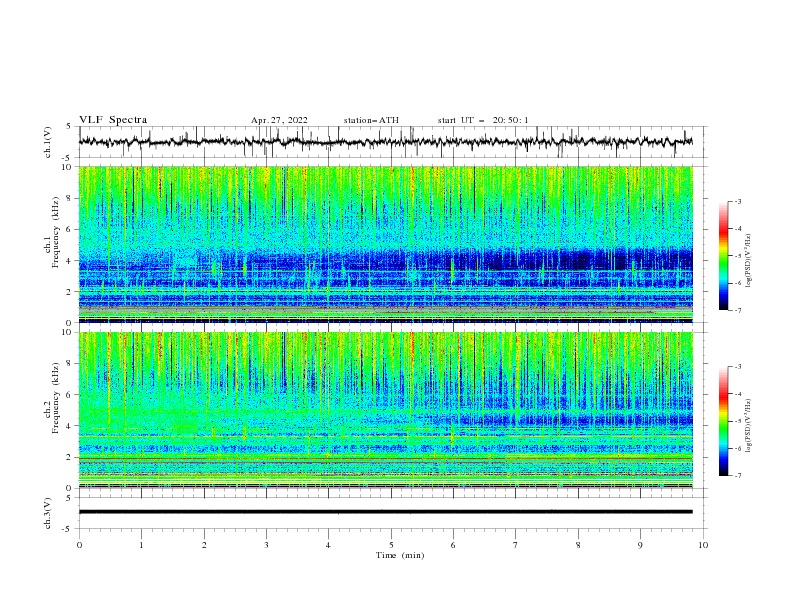Click the "ch.3(V)" waveform axis label

pos(48,513)
